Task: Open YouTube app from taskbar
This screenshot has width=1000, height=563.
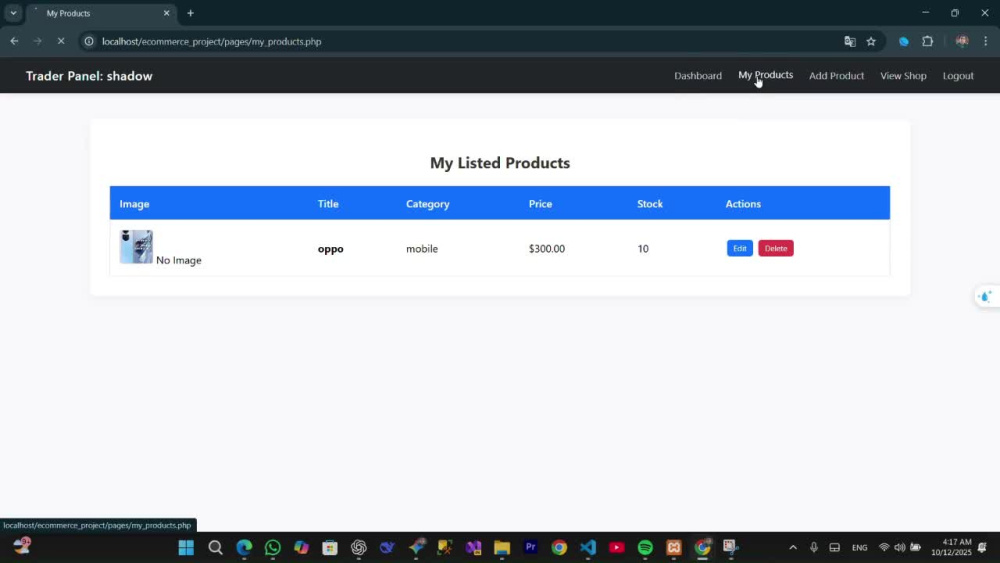Action: click(617, 548)
